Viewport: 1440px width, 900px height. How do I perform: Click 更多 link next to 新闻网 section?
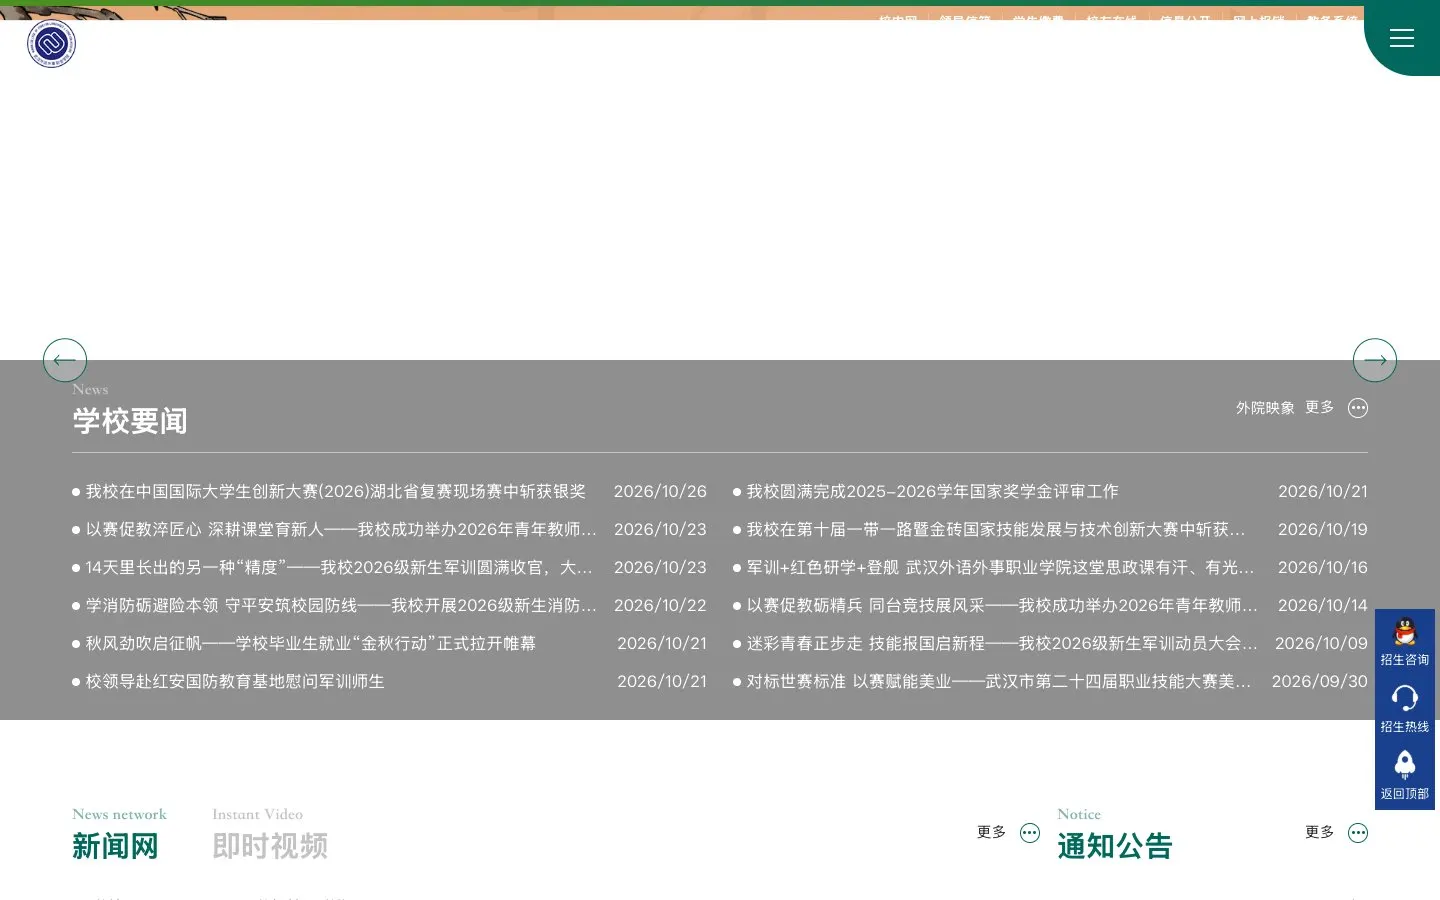coord(991,832)
